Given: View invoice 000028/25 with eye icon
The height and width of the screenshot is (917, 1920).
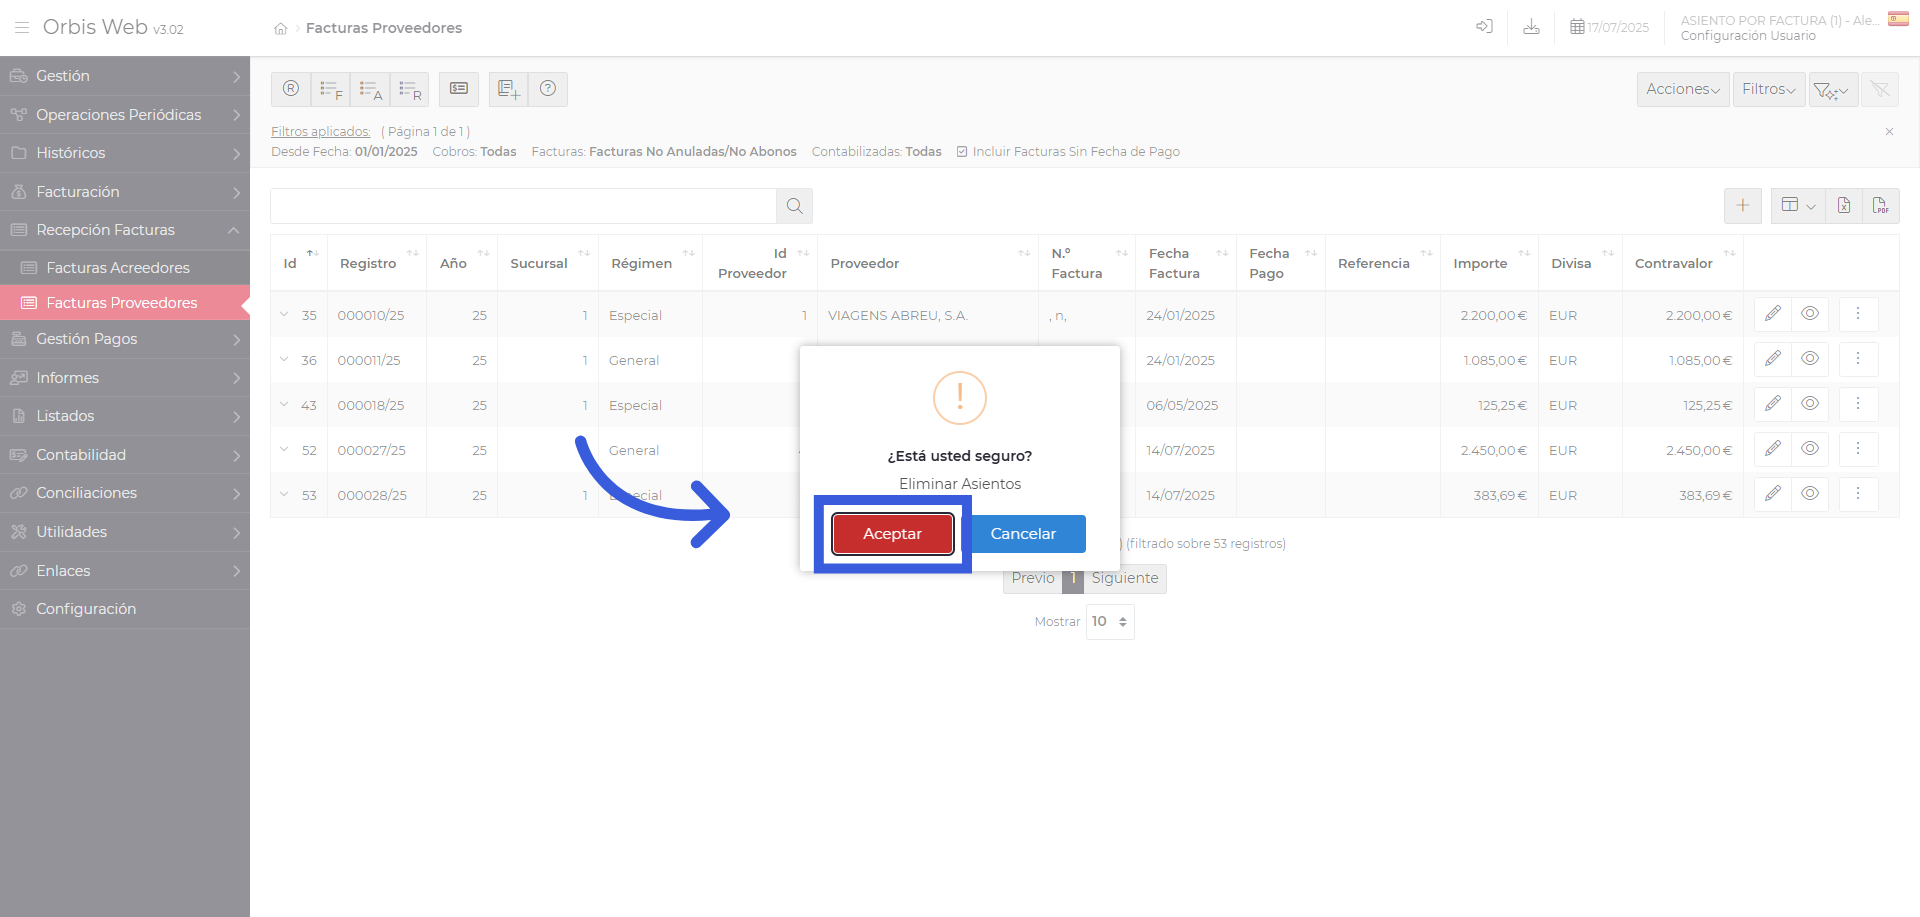Looking at the screenshot, I should pyautogui.click(x=1810, y=494).
